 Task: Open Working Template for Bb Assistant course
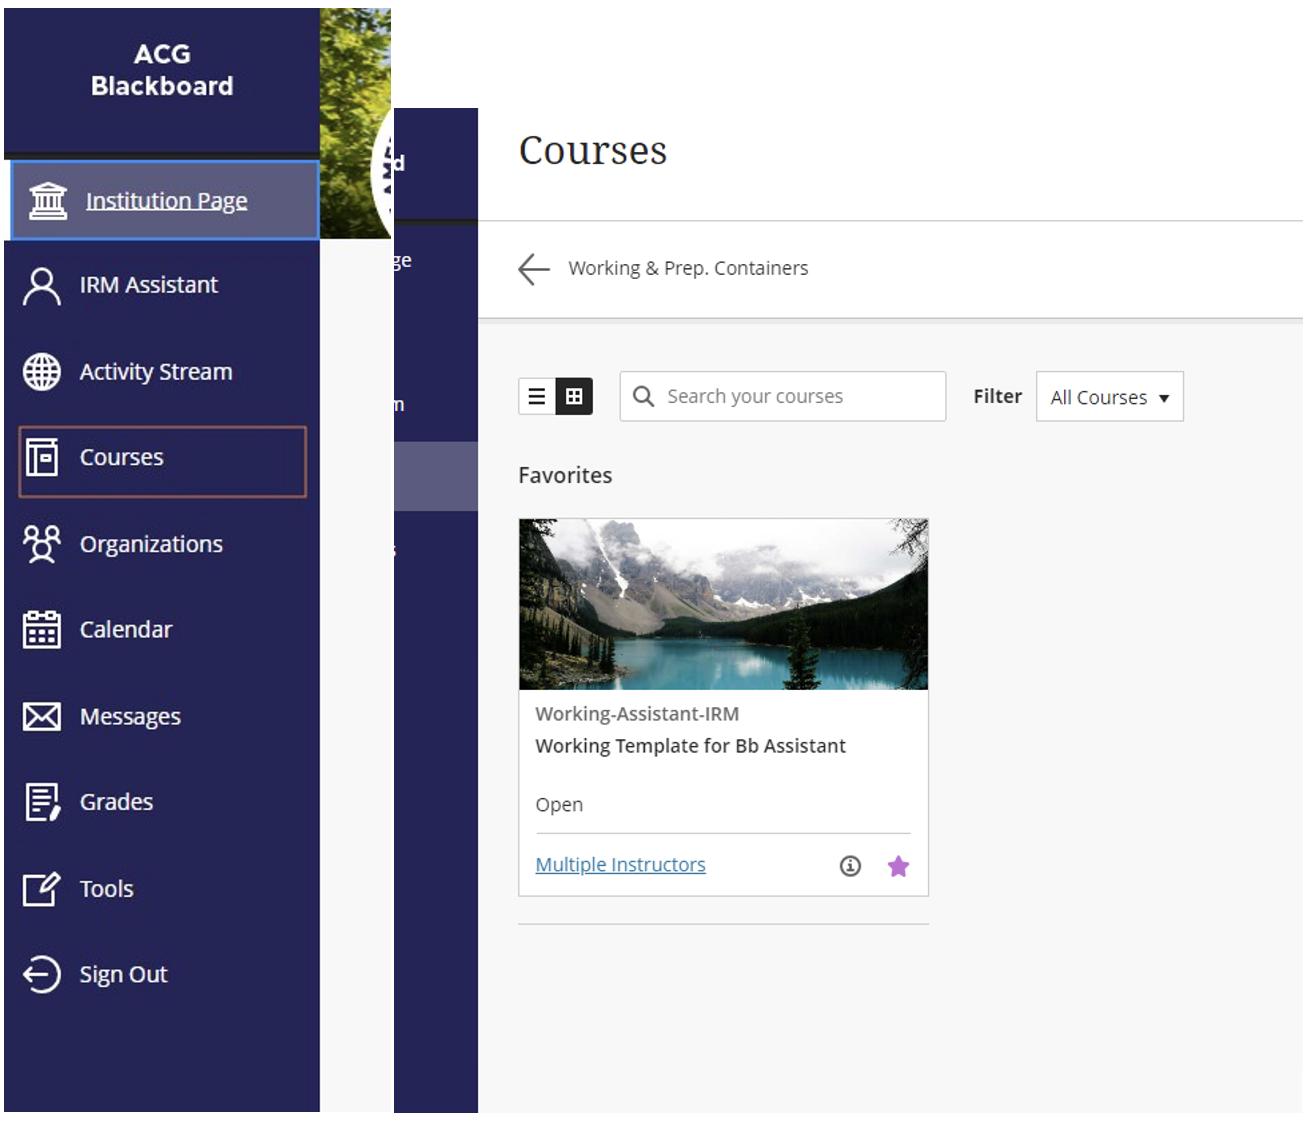[690, 746]
